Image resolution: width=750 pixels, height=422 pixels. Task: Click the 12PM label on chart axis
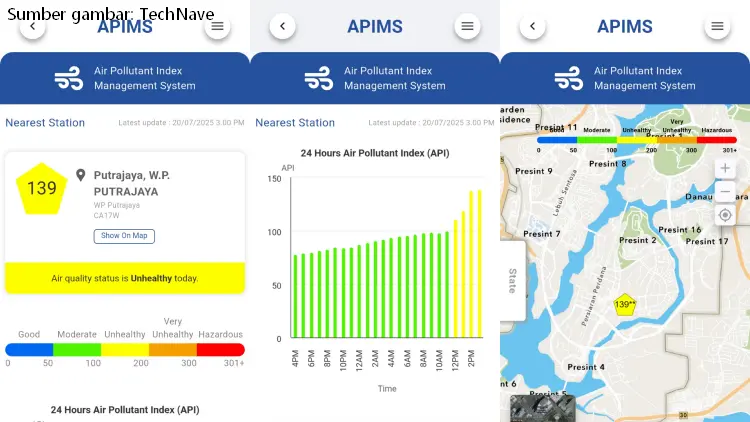[455, 360]
